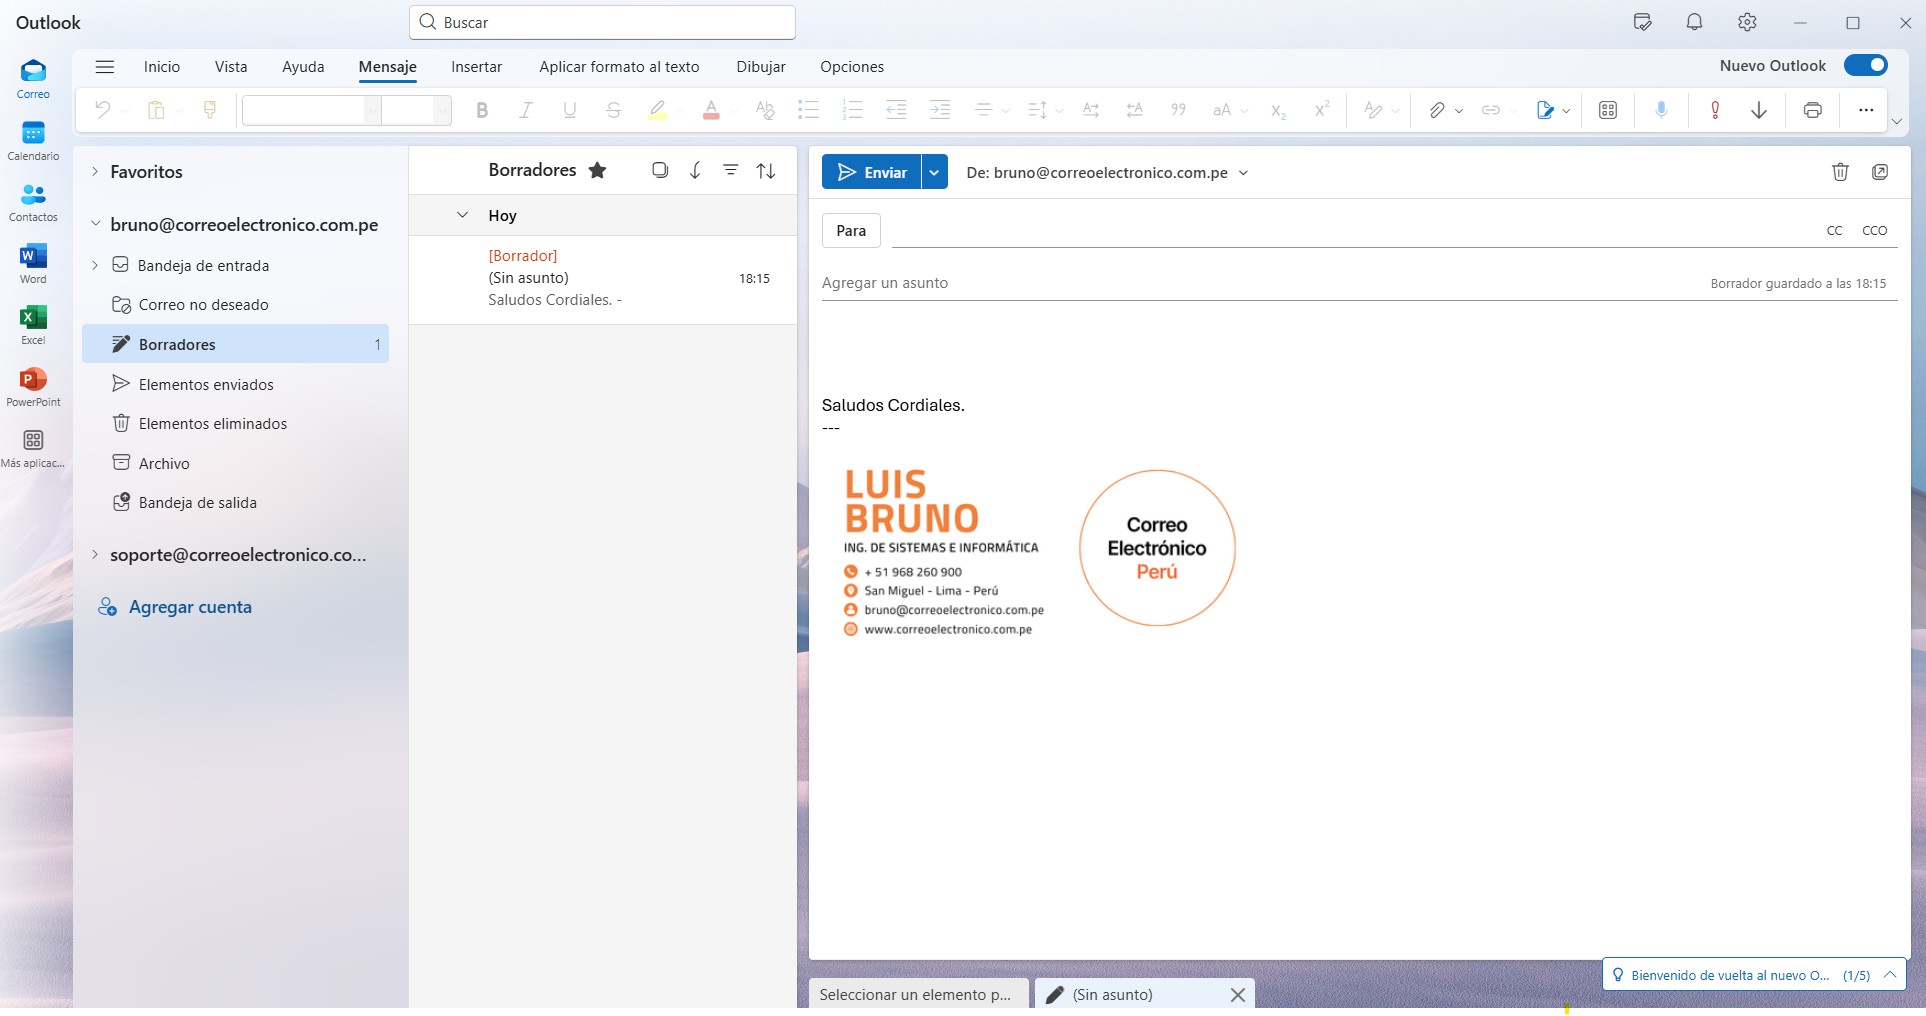Viewport: 1926px width, 1016px height.
Task: Switch to the Insertar ribbon tab
Action: 476,67
